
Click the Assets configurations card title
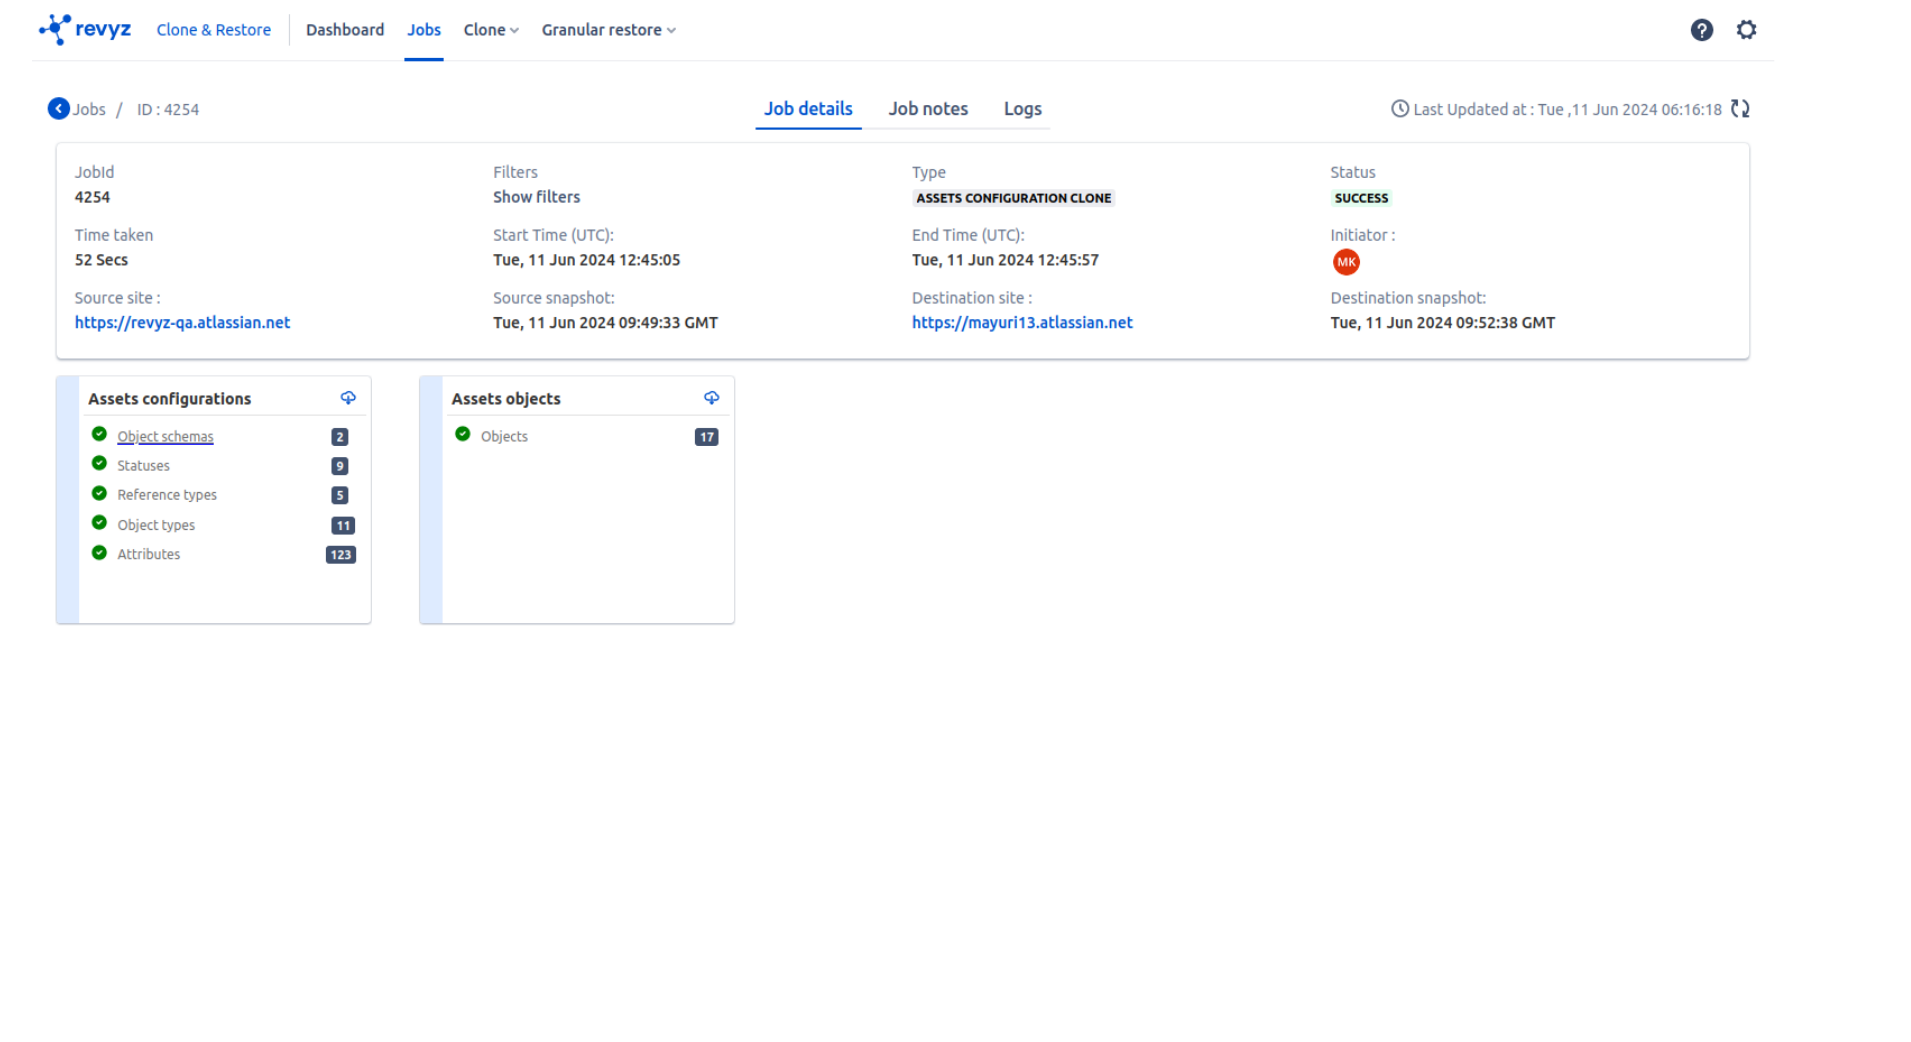pos(169,399)
